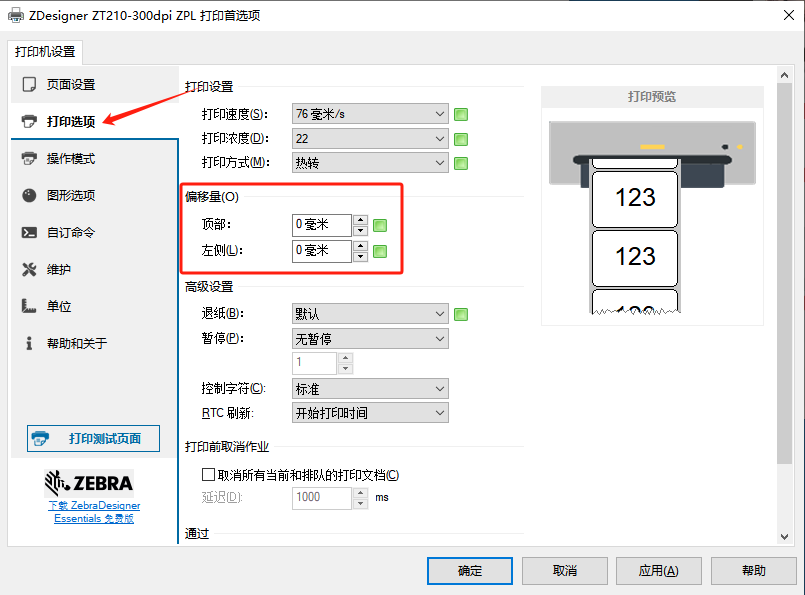Open the 单位 ruler icon

click(29, 307)
